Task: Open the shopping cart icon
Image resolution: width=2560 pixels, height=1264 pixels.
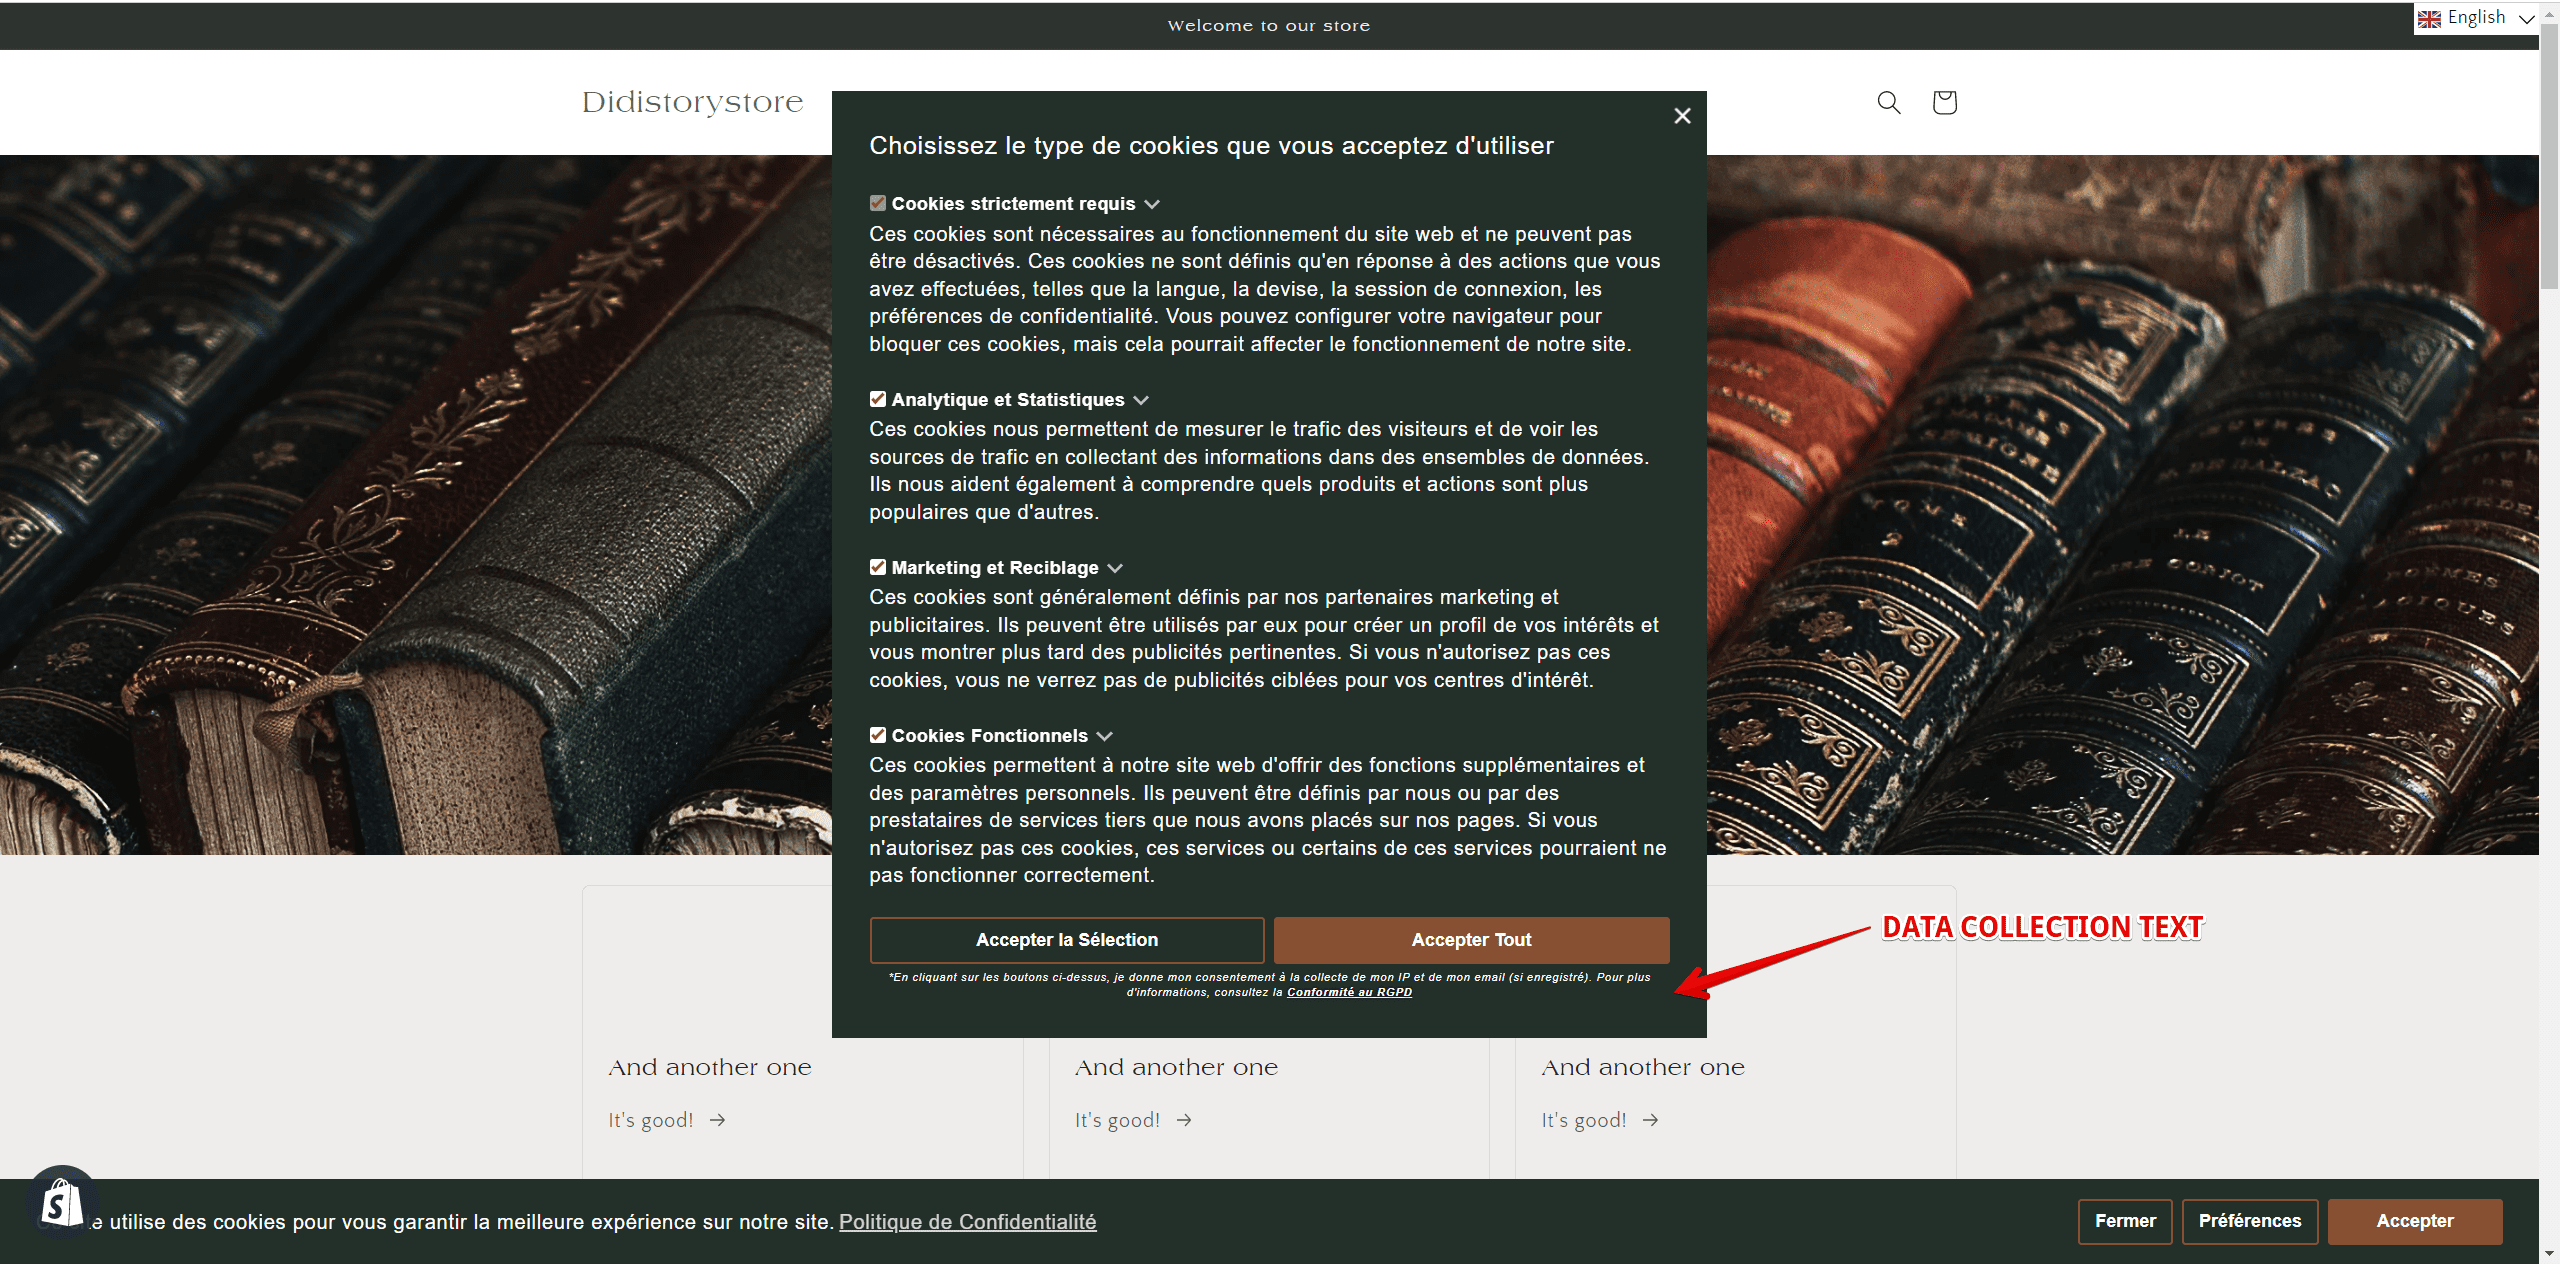Action: (x=1944, y=102)
